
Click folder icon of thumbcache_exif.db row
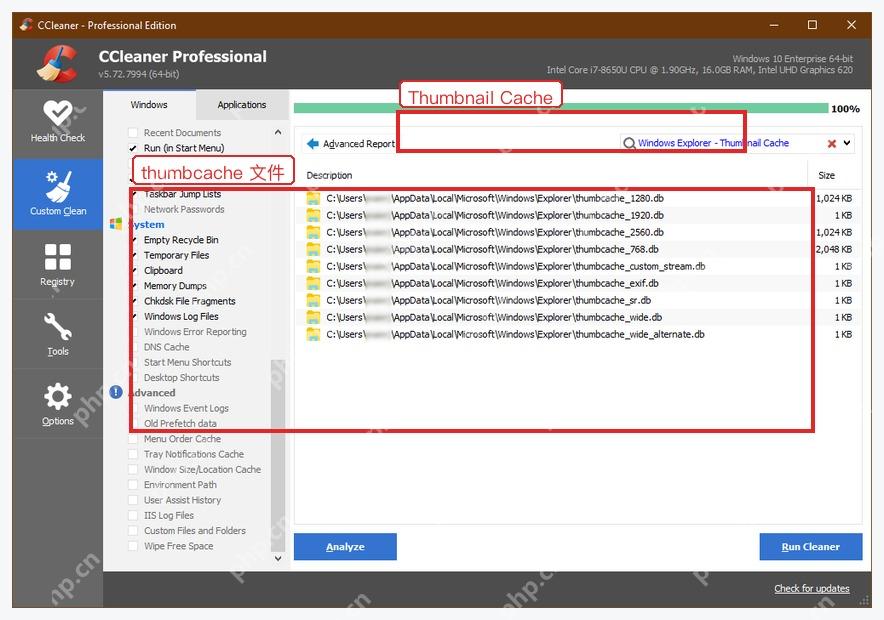pyautogui.click(x=313, y=283)
